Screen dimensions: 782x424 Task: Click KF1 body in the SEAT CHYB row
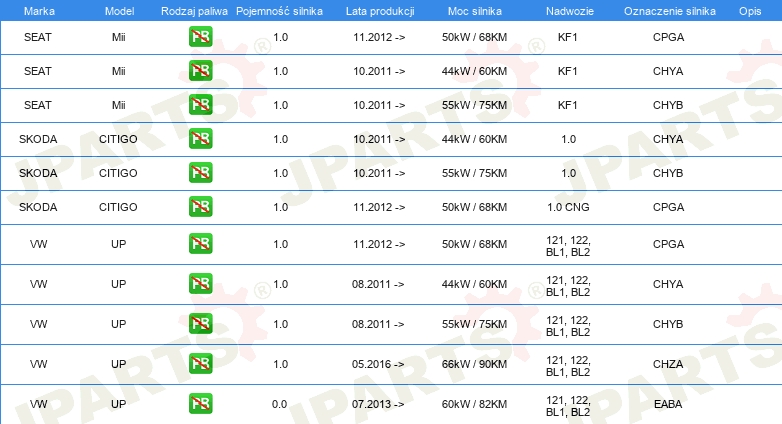click(x=568, y=105)
